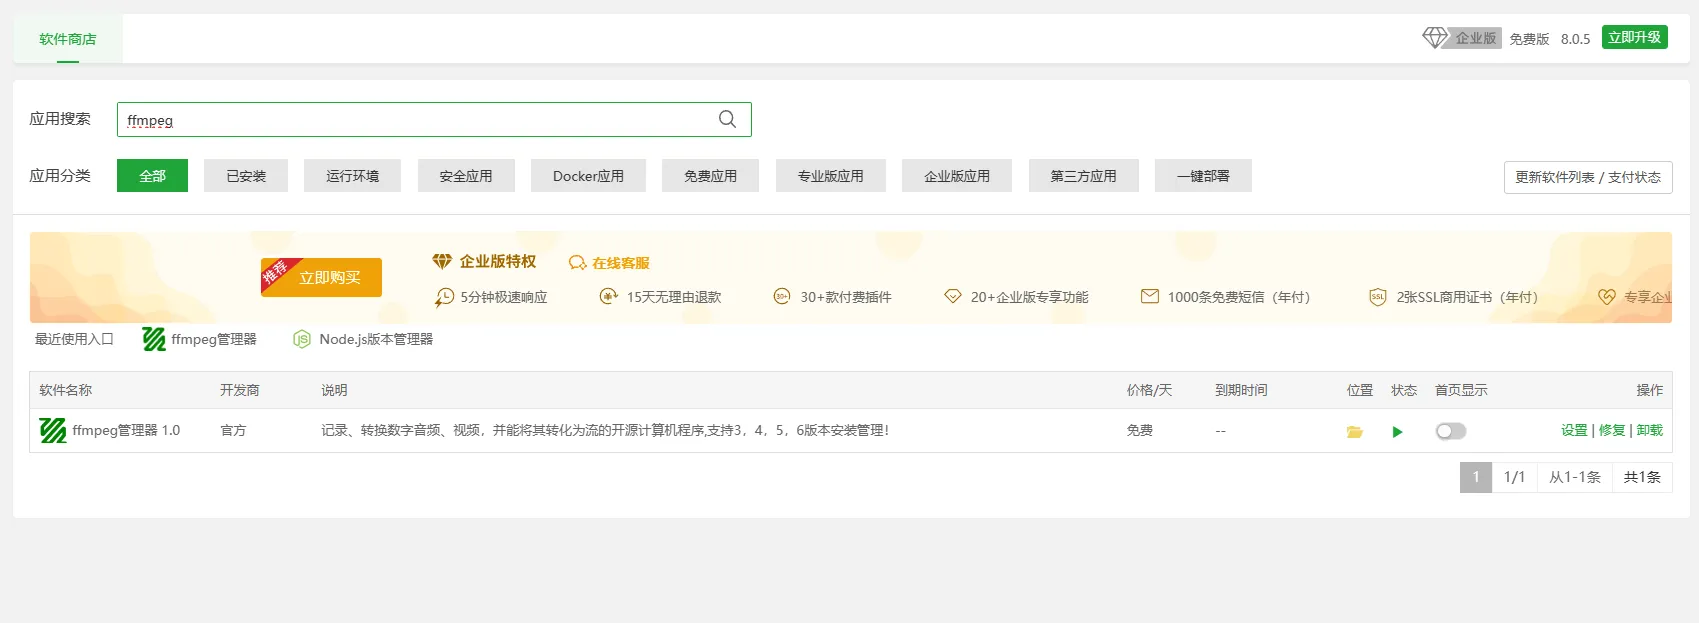This screenshot has width=1699, height=623.
Task: Open the ffmpeg install folder icon
Action: tap(1355, 432)
